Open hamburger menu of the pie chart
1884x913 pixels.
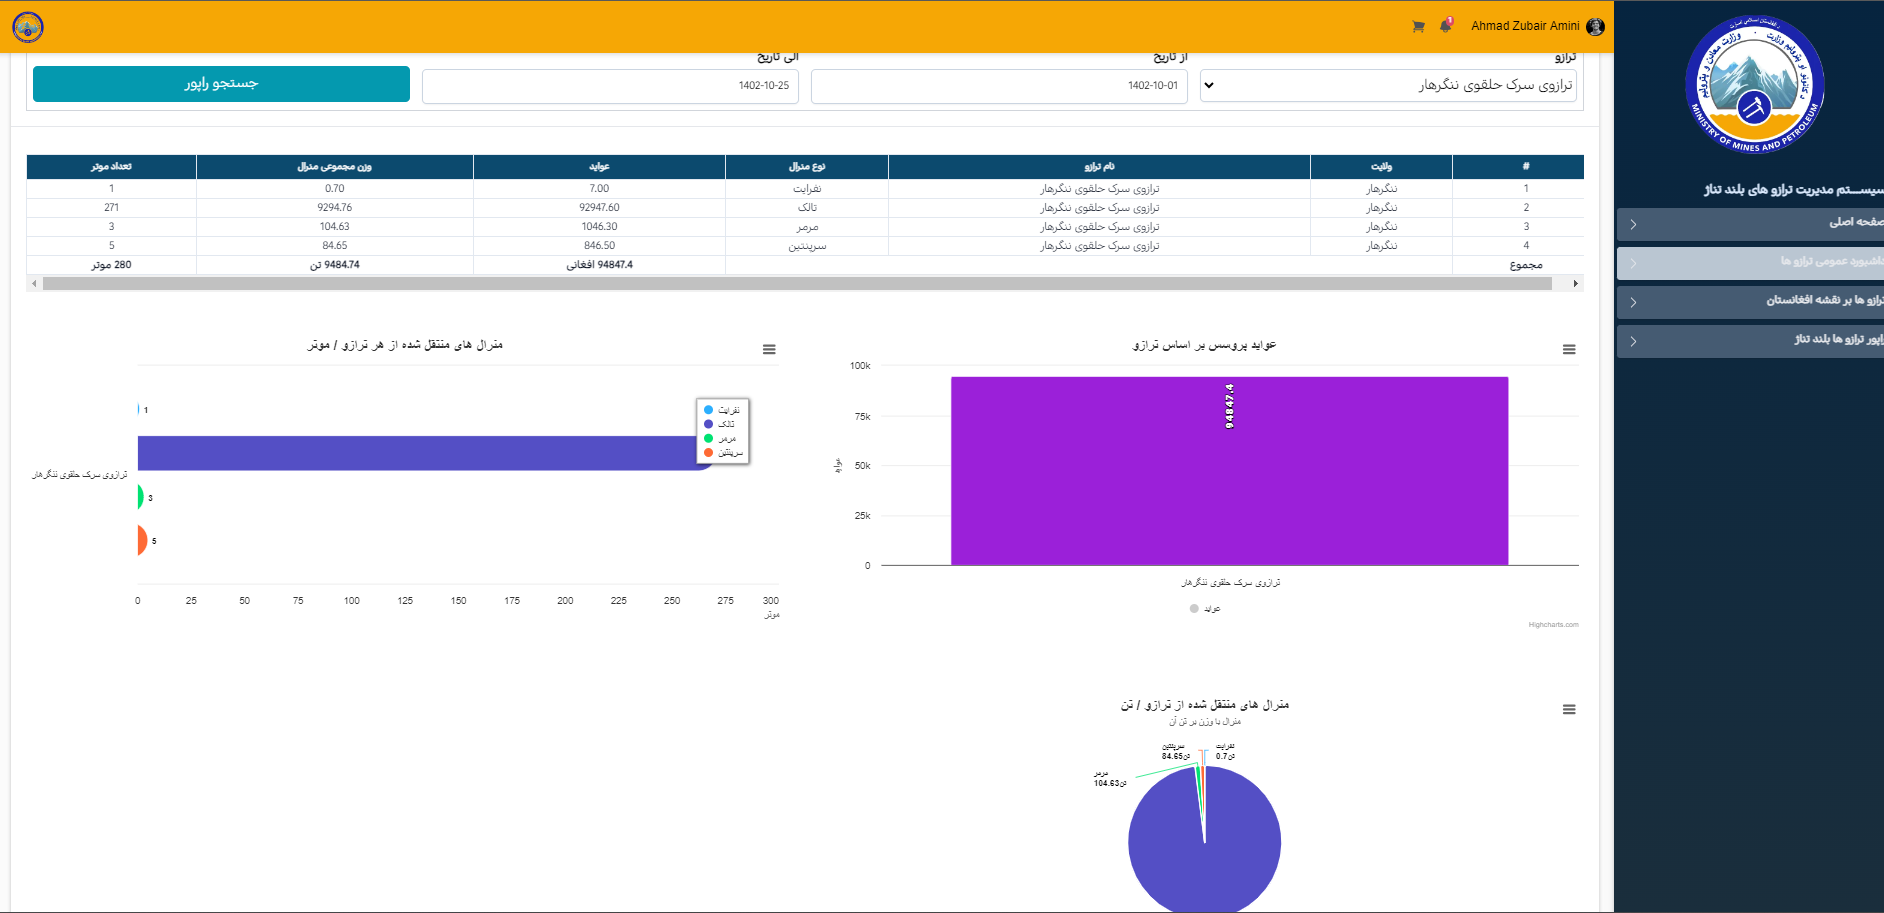1569,710
